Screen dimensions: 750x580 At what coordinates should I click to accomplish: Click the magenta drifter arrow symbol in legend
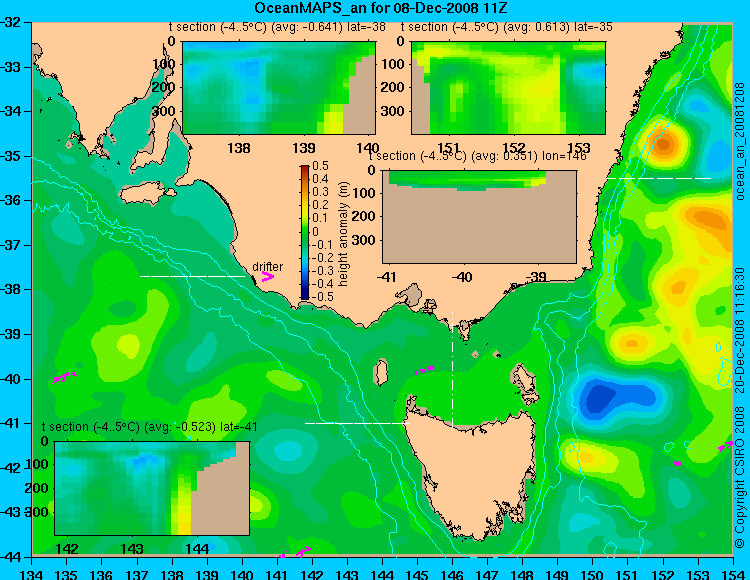pyautogui.click(x=267, y=277)
